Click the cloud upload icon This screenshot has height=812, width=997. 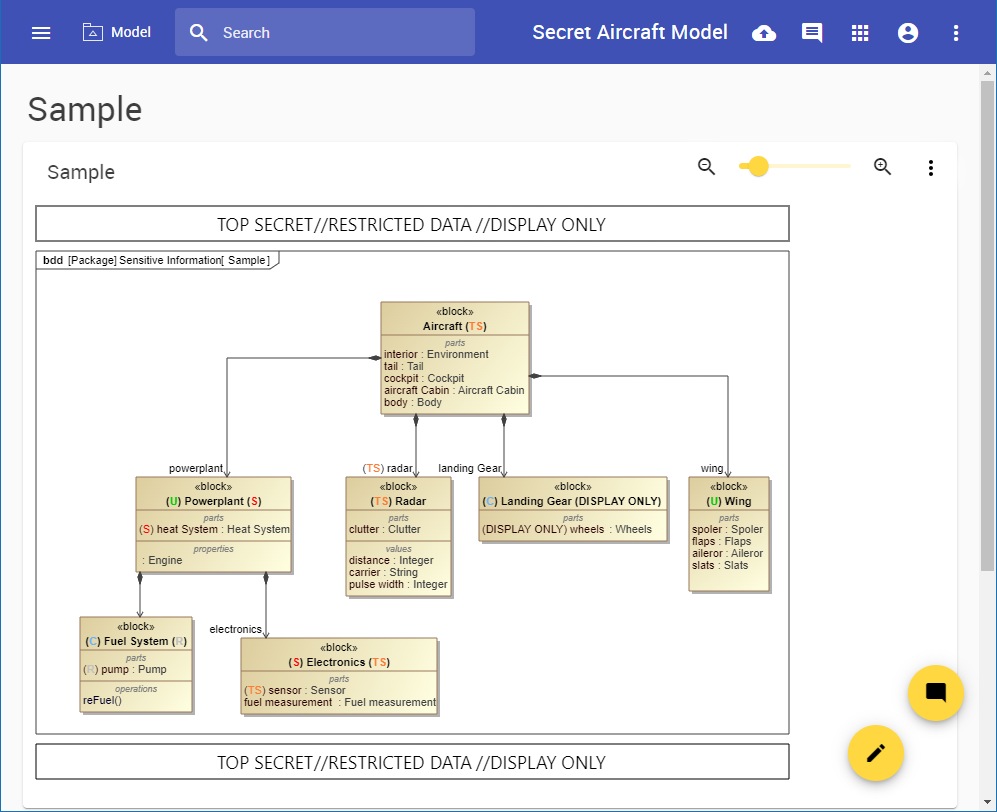coord(764,33)
